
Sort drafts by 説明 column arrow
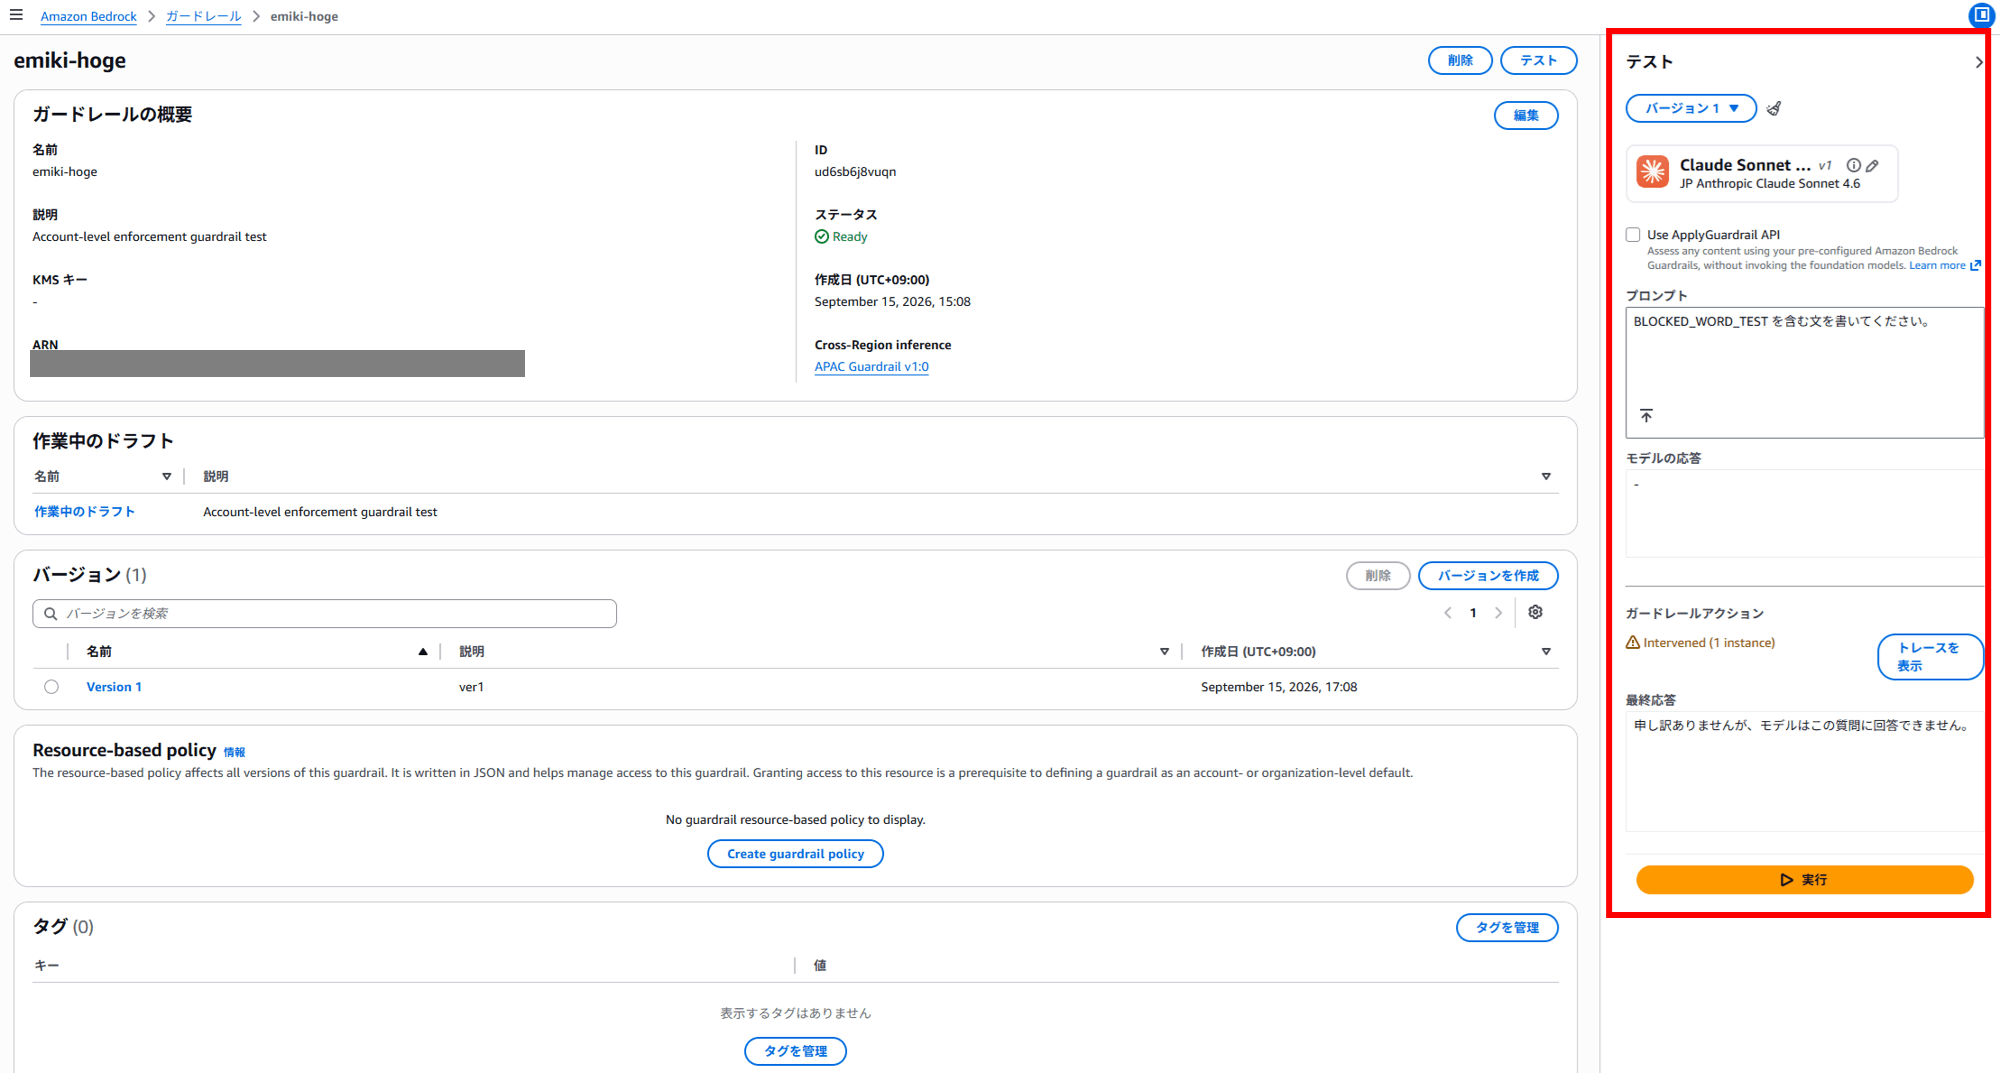[x=1546, y=477]
